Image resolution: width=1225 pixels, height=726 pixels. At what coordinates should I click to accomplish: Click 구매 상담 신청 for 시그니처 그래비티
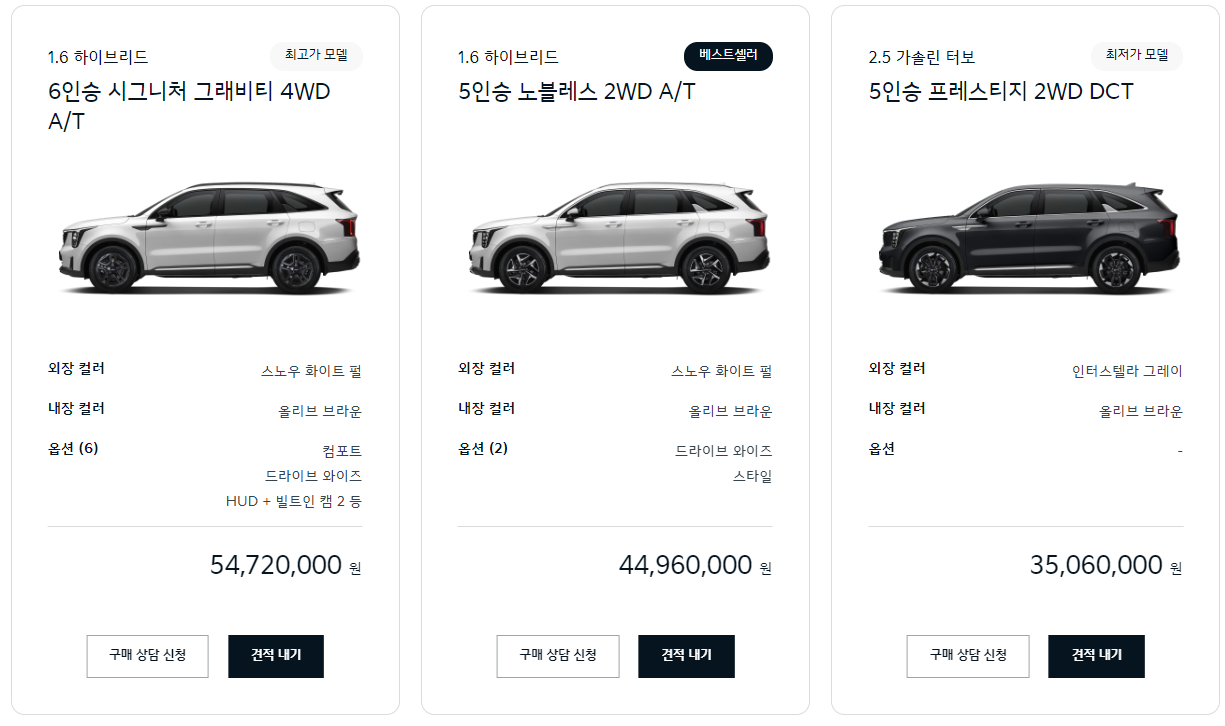pyautogui.click(x=147, y=656)
